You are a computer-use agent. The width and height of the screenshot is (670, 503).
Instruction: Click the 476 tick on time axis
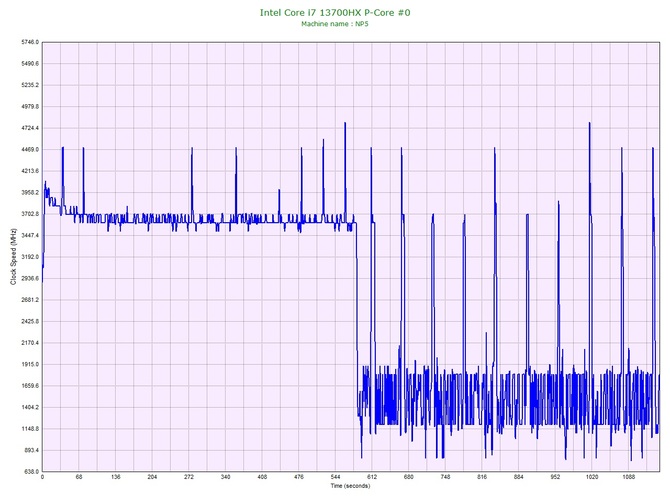tap(299, 477)
